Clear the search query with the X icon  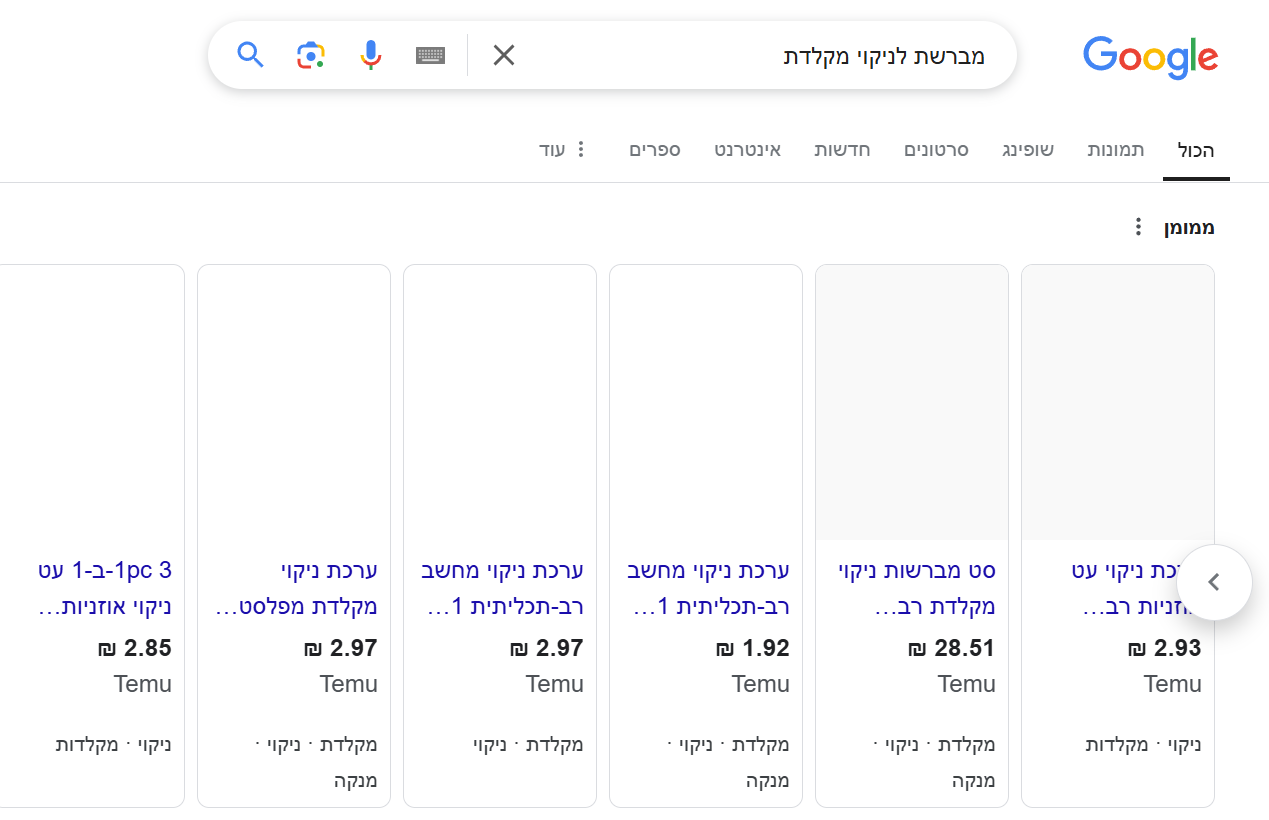(x=503, y=55)
